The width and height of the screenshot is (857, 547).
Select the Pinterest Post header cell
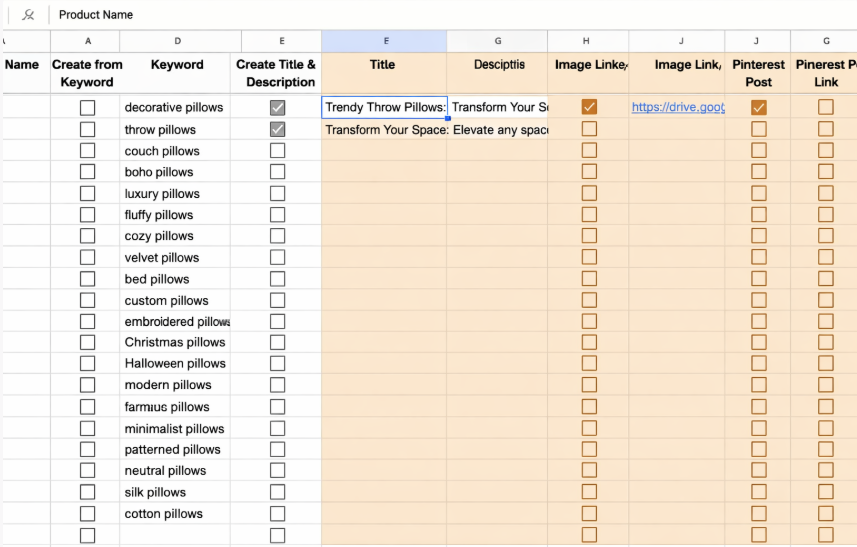[x=758, y=73]
